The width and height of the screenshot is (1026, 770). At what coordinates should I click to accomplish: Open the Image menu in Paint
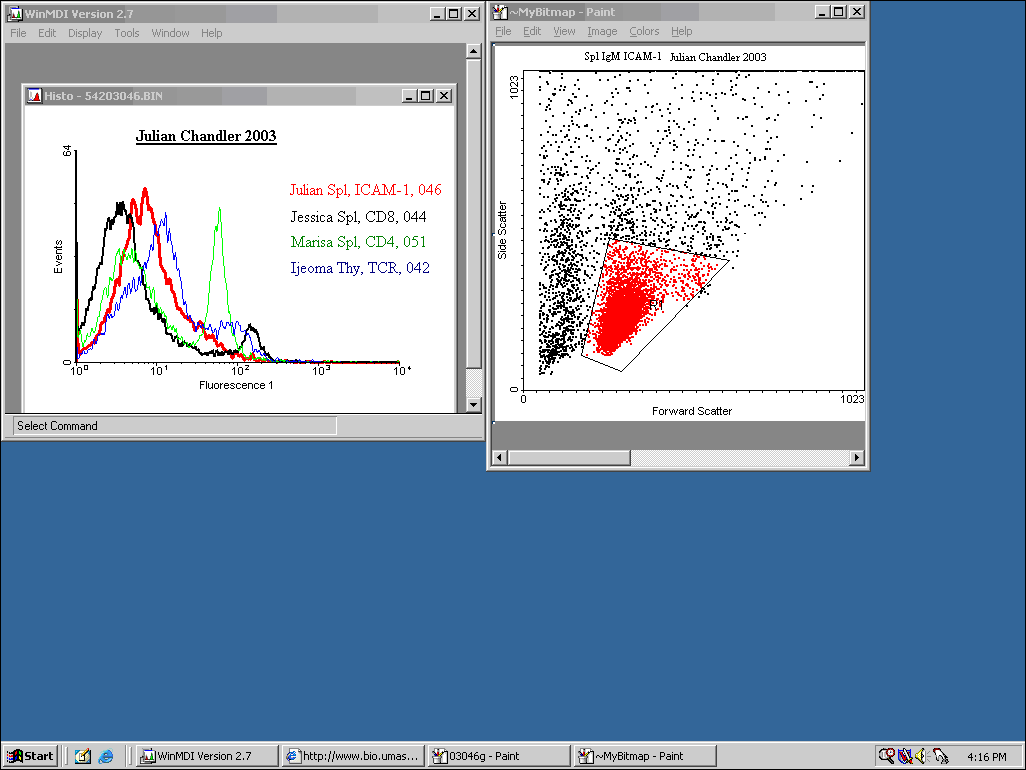point(602,32)
